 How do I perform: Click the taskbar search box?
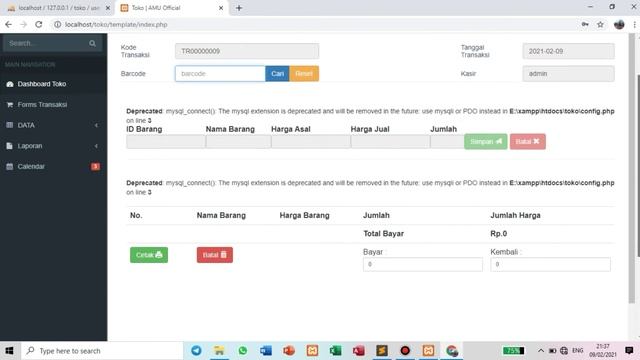tap(102, 351)
